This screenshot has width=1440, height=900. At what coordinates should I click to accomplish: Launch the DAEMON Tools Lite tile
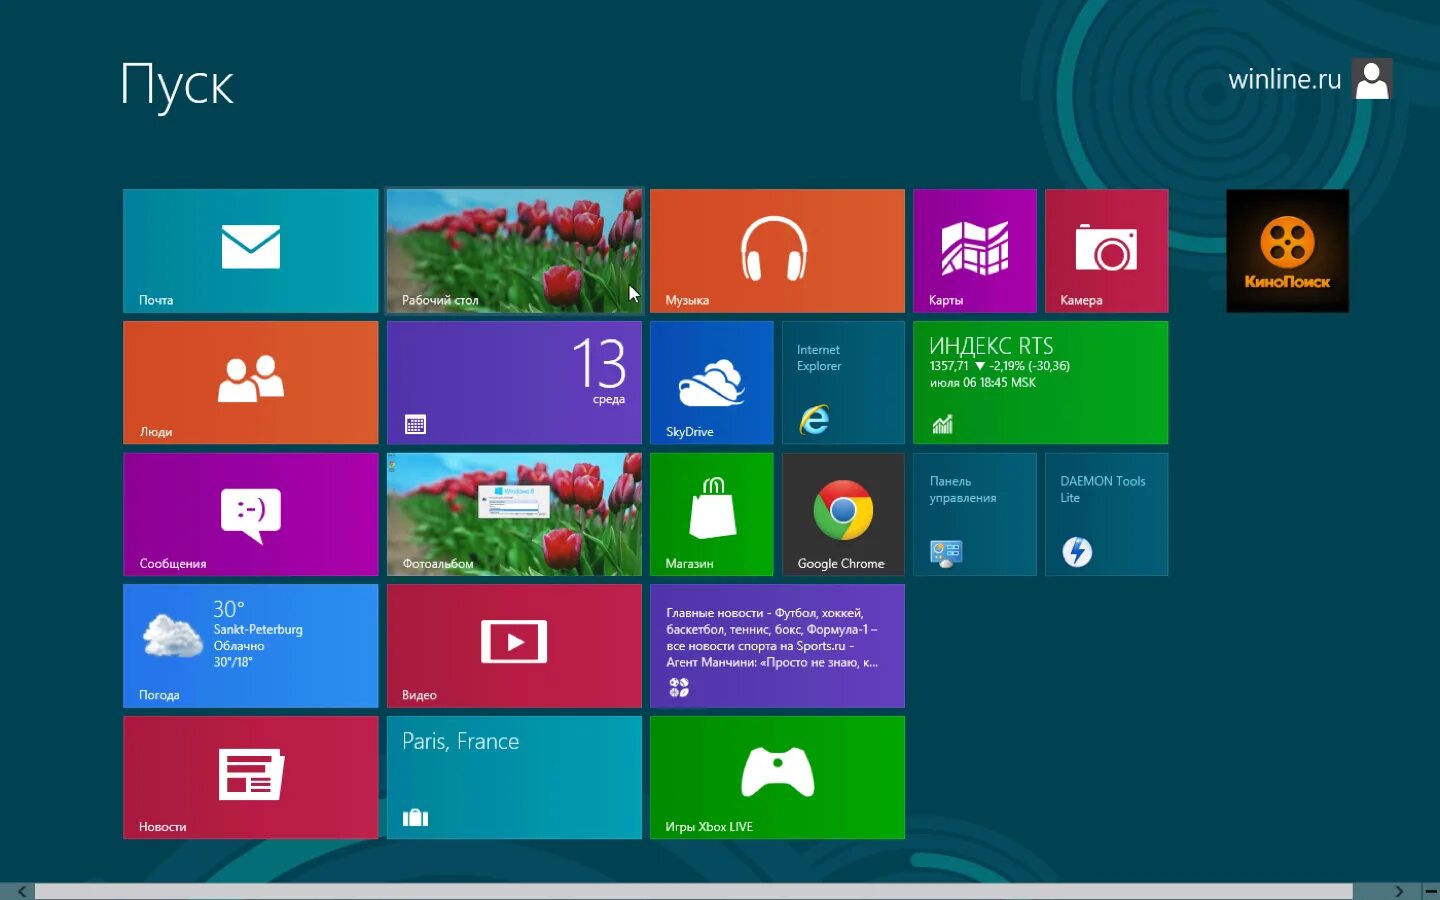1106,514
